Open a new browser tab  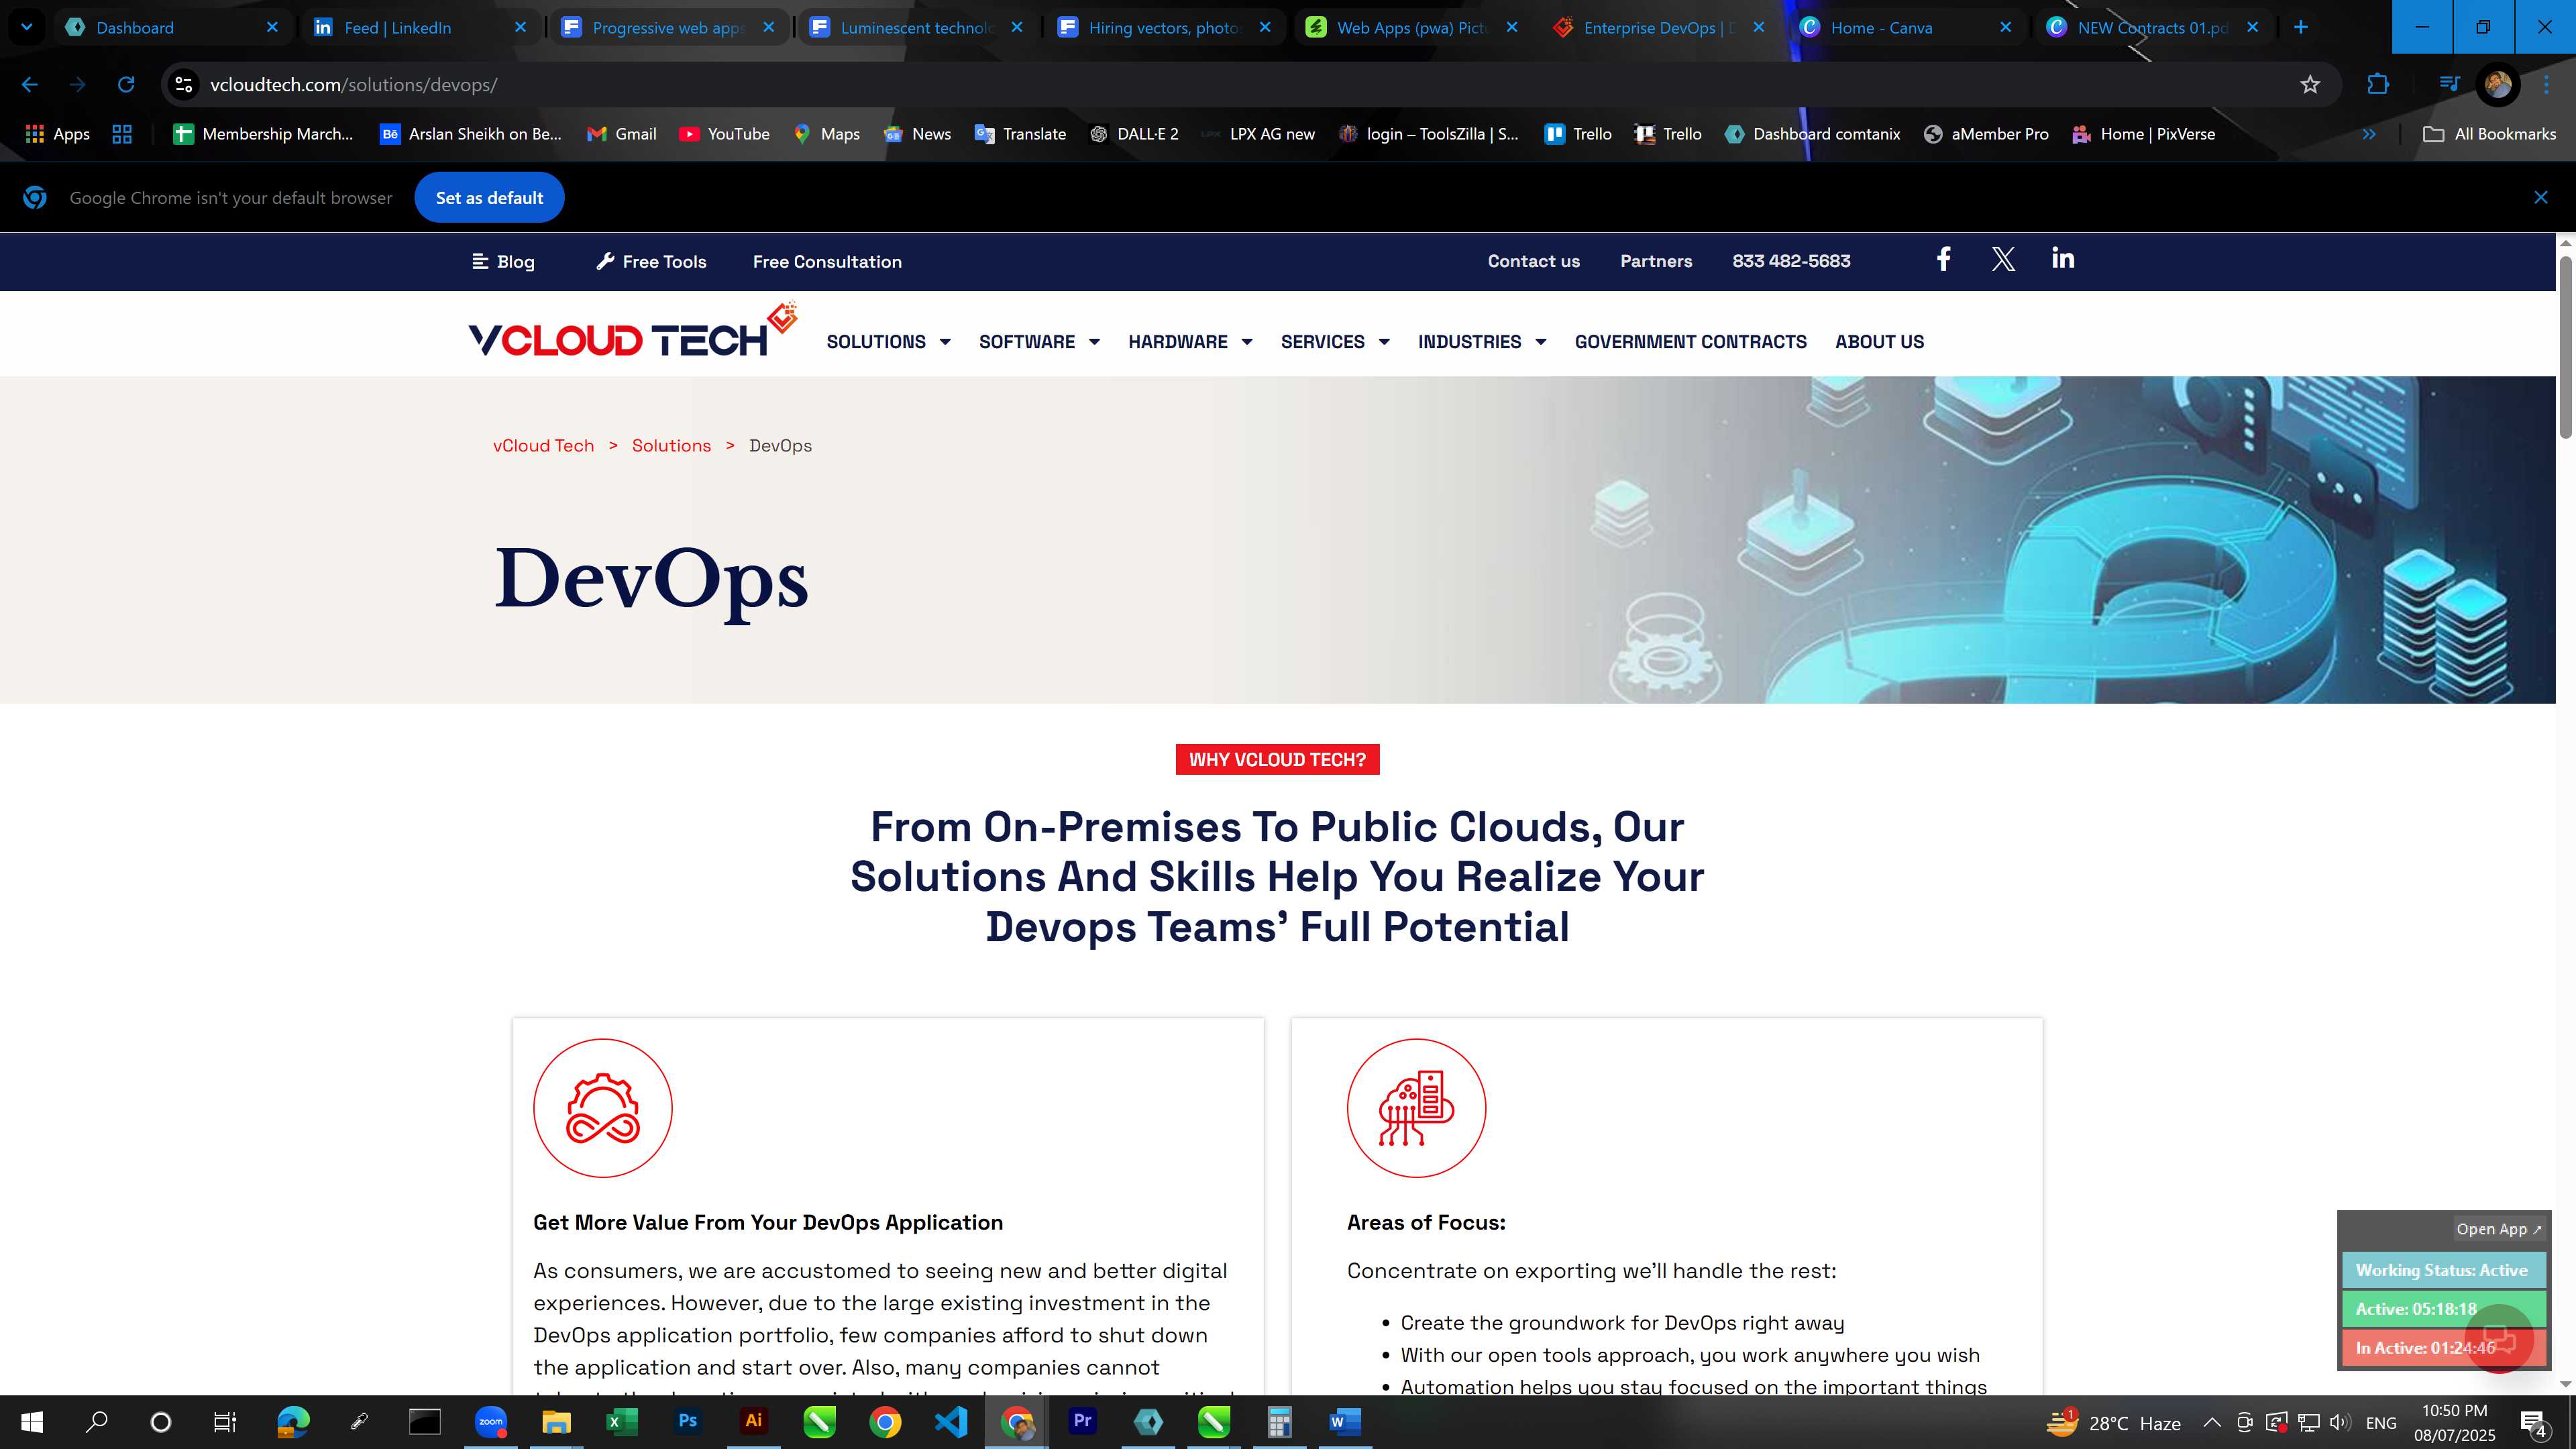click(x=2301, y=27)
